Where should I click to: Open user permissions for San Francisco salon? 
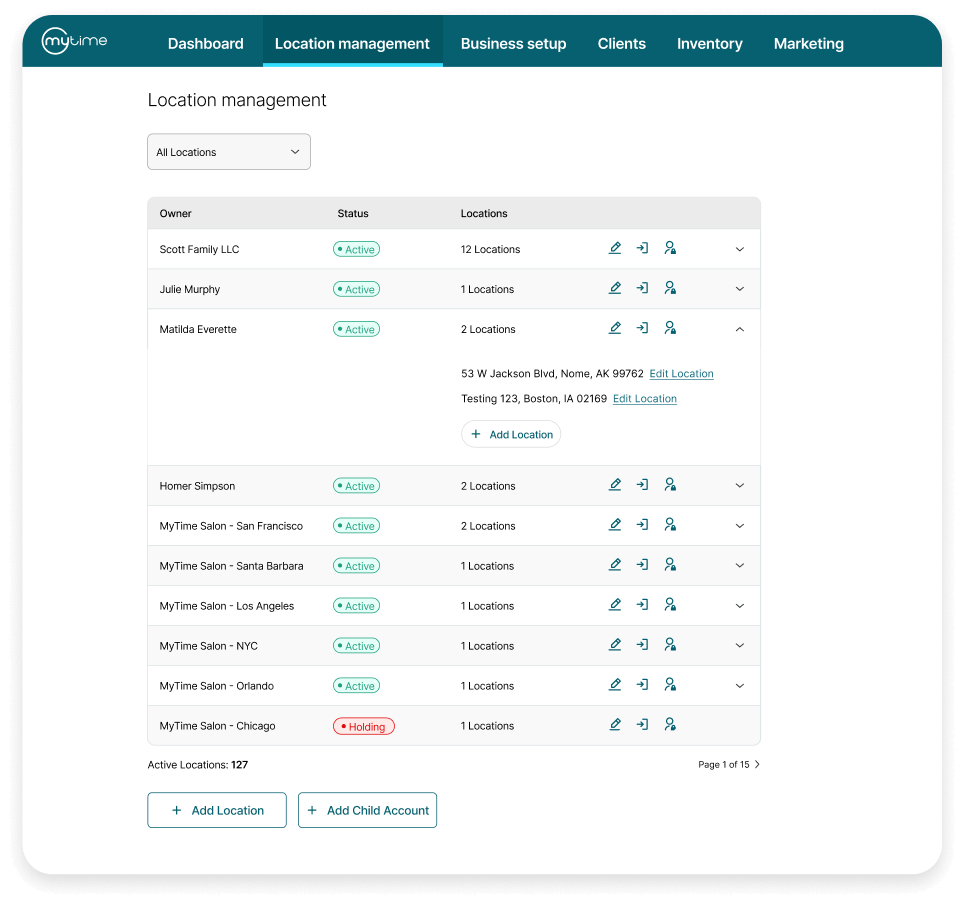coord(670,525)
